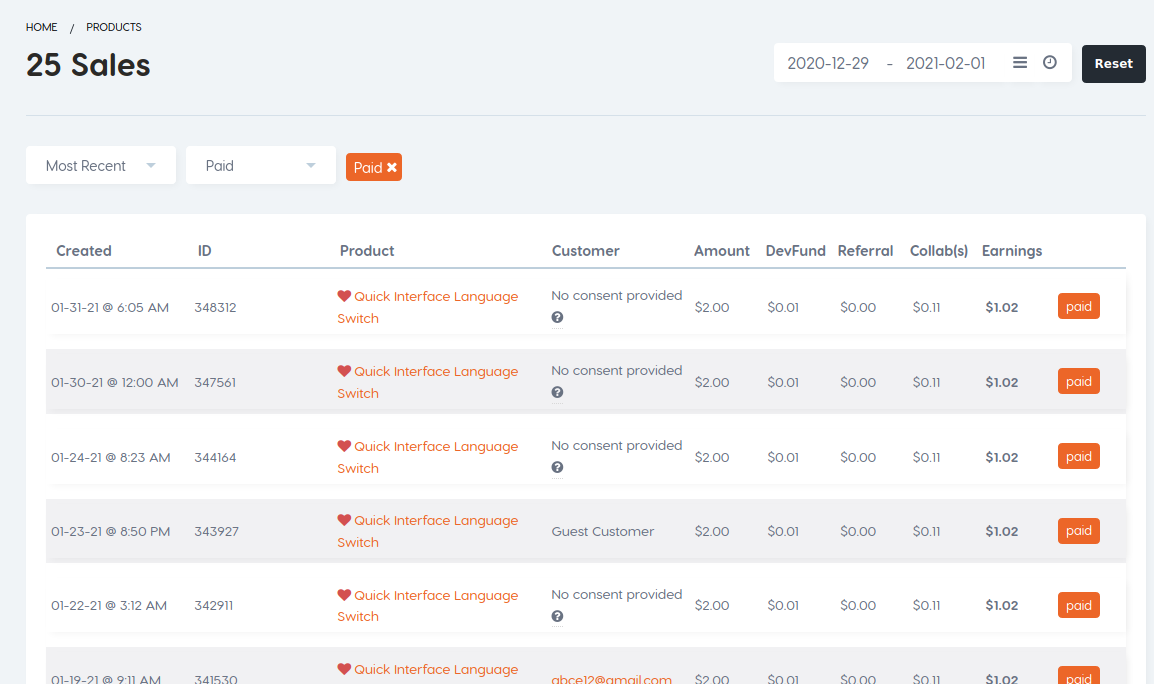Click the Amount column header
1154x684 pixels.
click(x=721, y=251)
